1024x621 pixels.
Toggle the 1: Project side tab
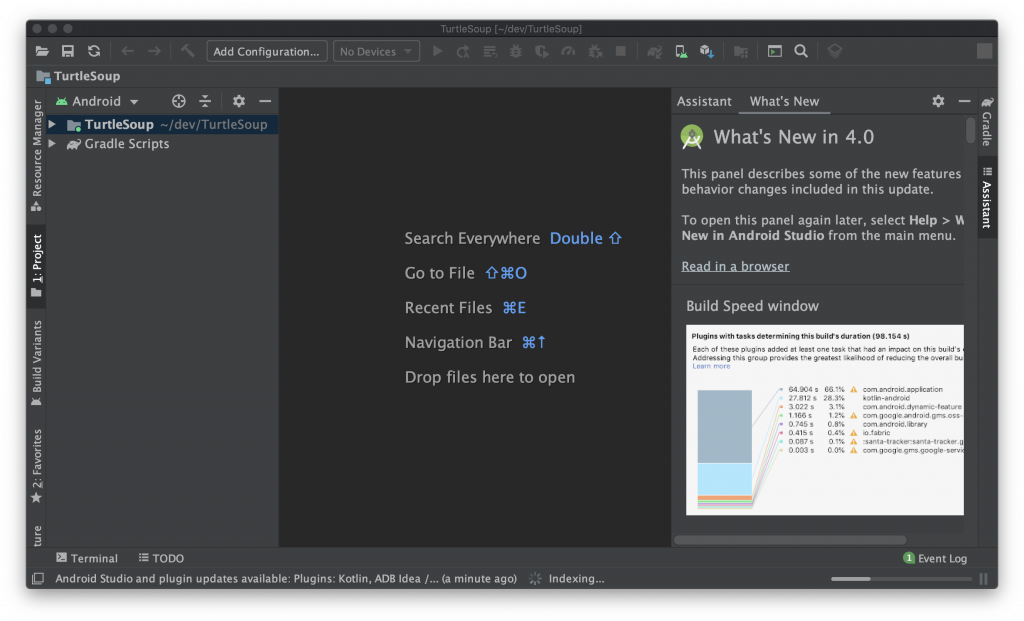[x=37, y=266]
